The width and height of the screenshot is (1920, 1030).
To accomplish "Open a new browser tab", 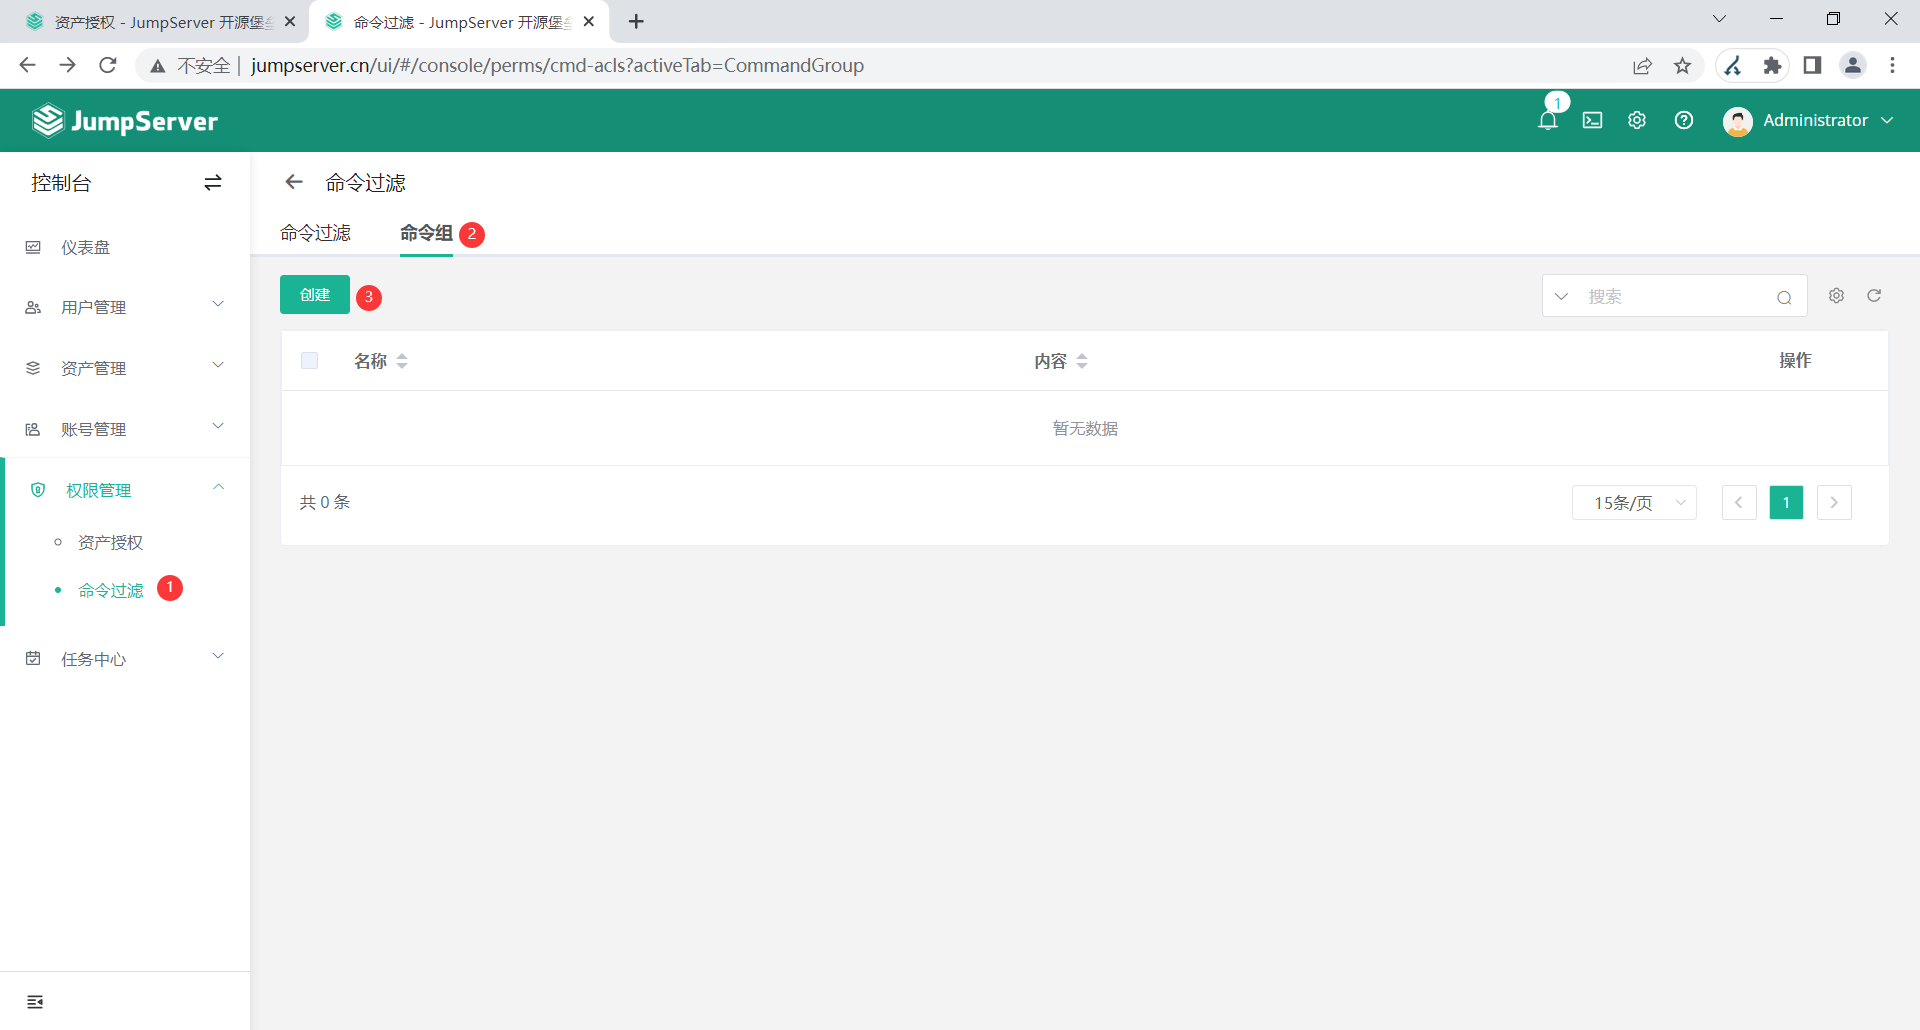I will click(x=636, y=21).
